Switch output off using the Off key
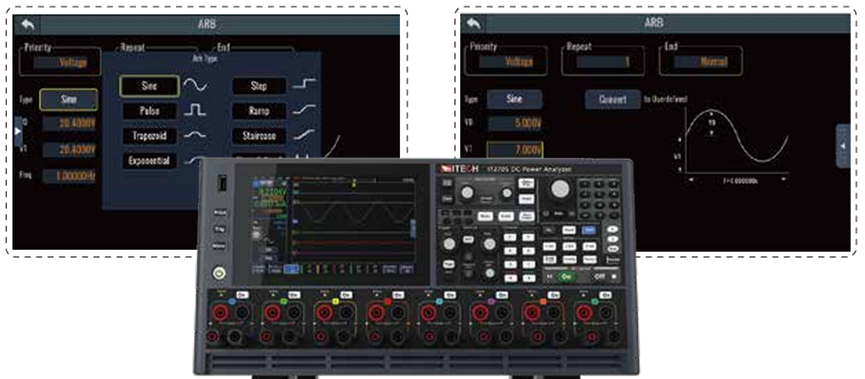This screenshot has height=379, width=865. click(x=601, y=275)
